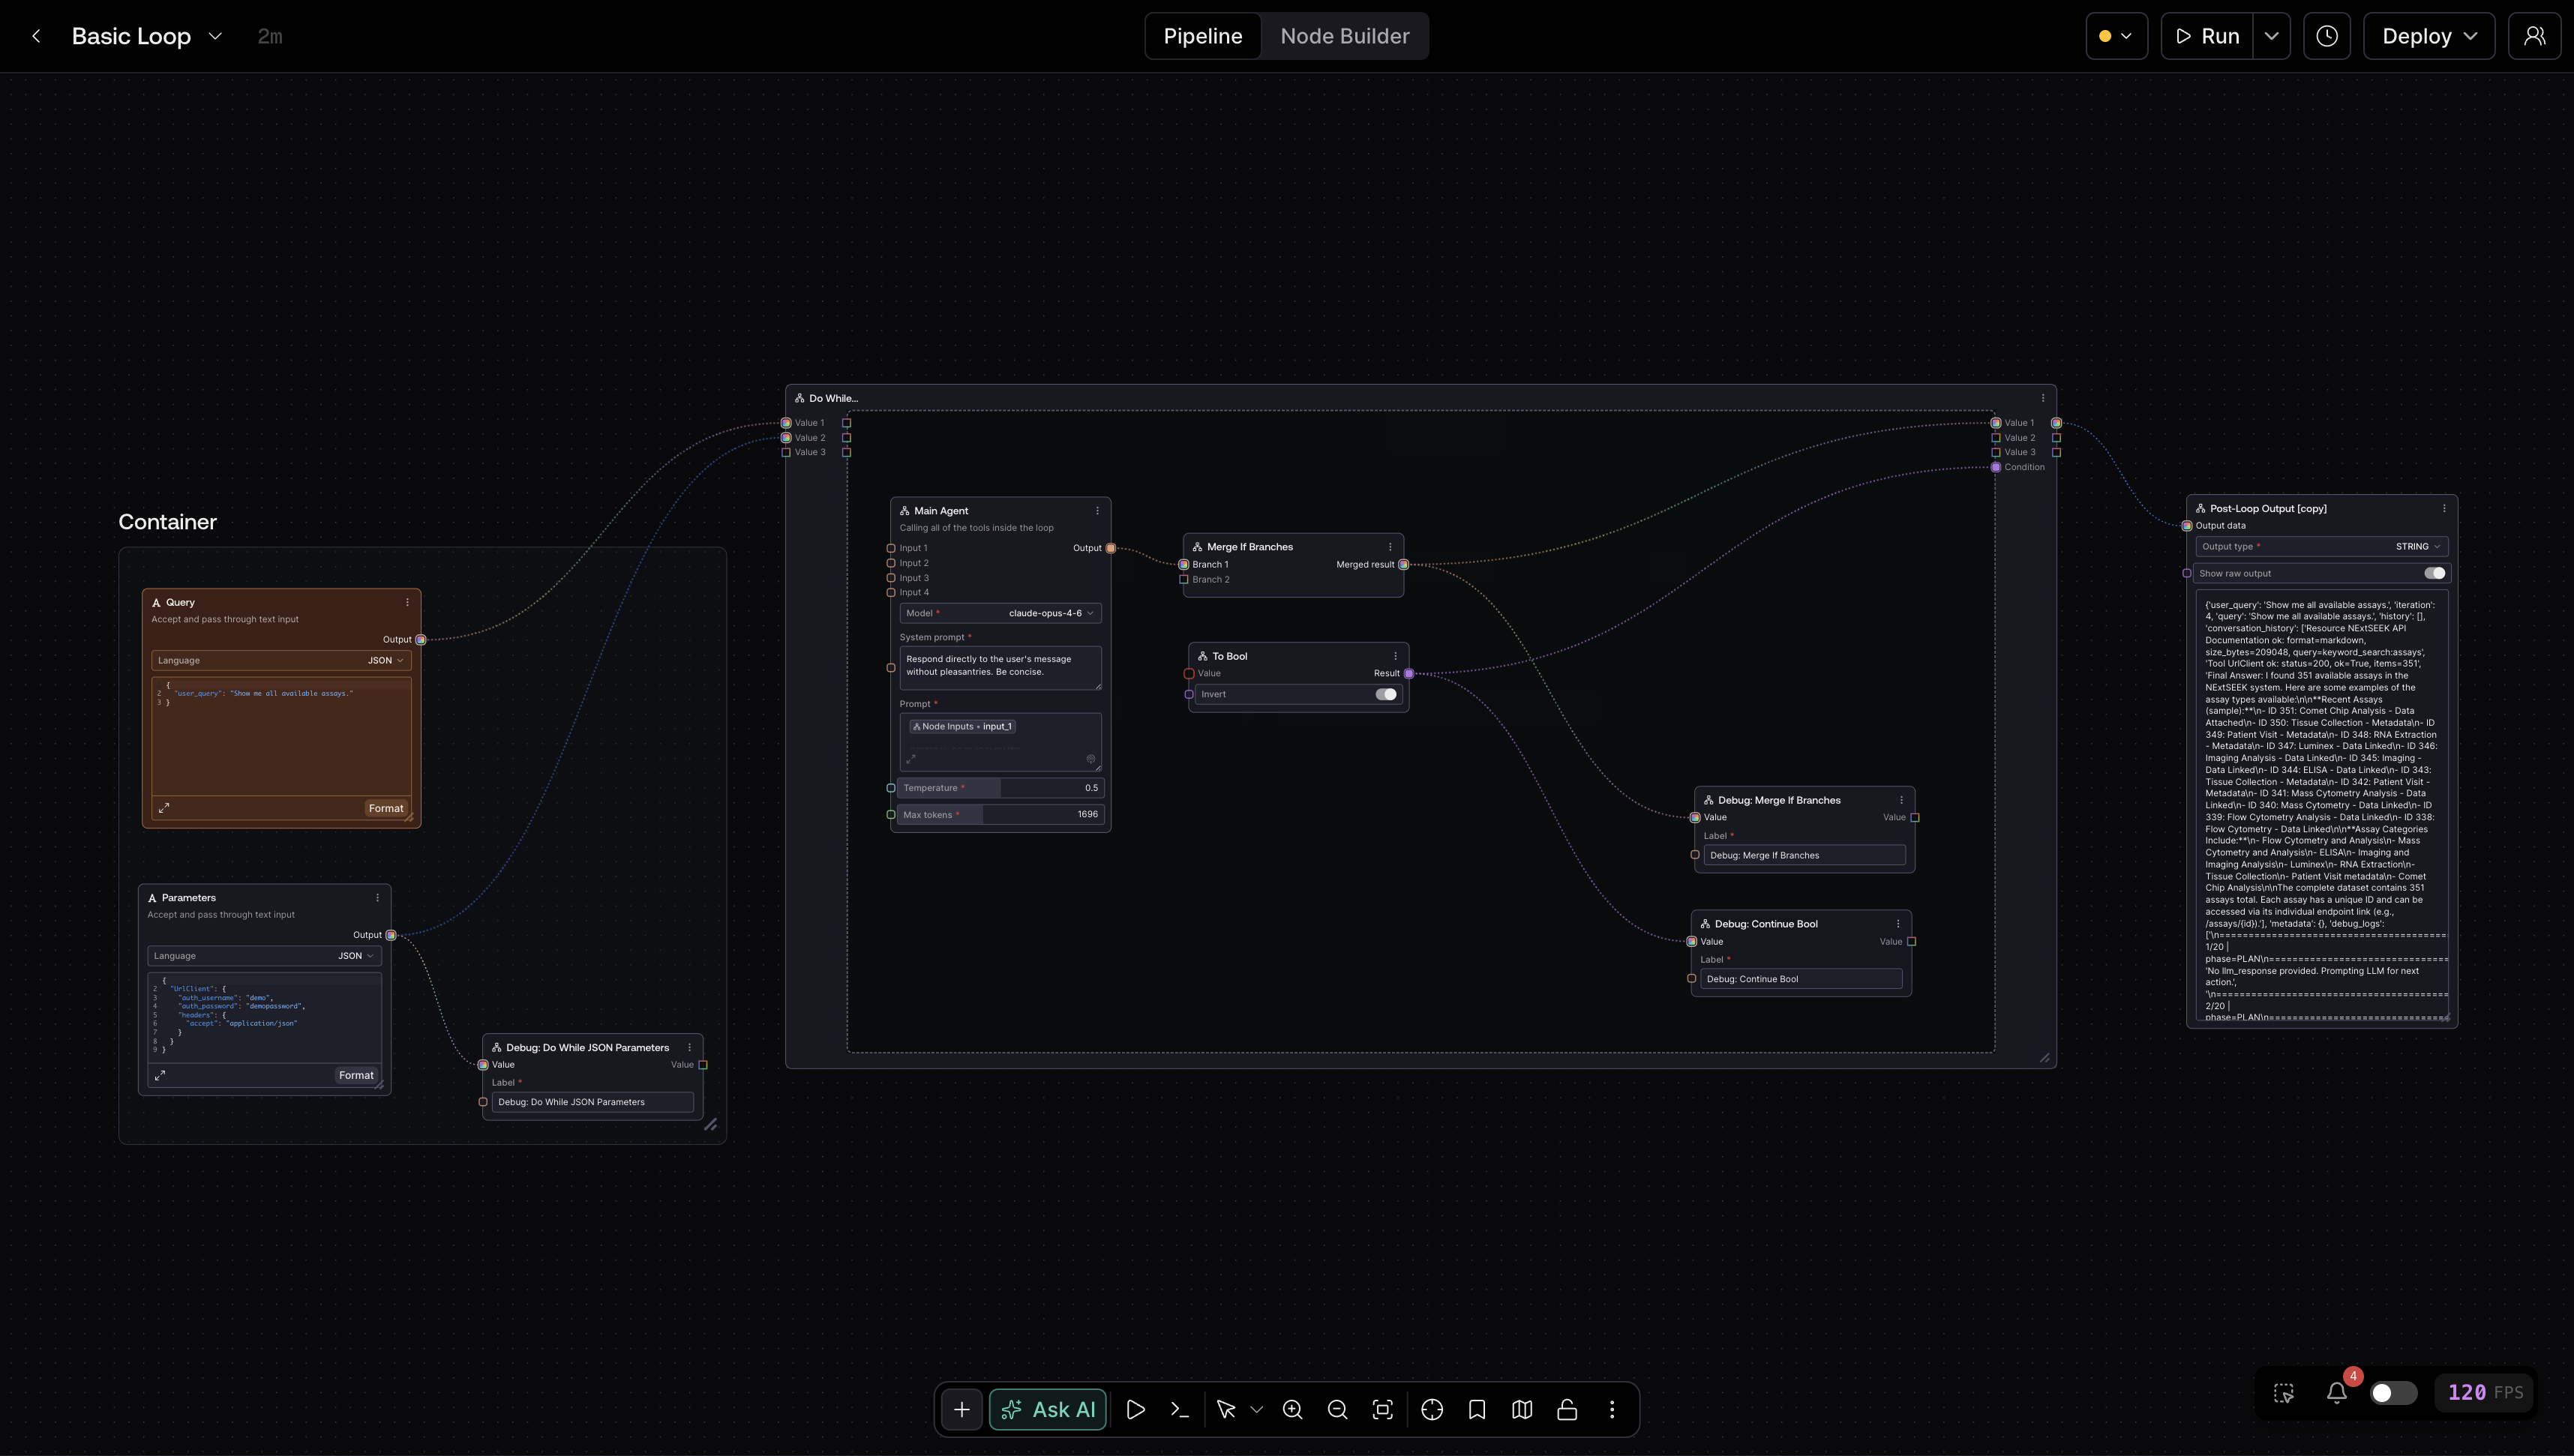Open the Parameters node options menu
This screenshot has width=2574, height=1456.
[x=377, y=898]
